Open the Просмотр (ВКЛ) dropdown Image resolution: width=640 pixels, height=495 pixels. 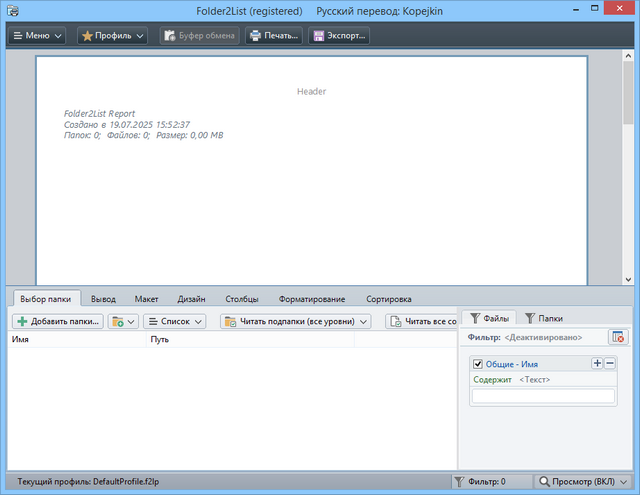tap(583, 482)
